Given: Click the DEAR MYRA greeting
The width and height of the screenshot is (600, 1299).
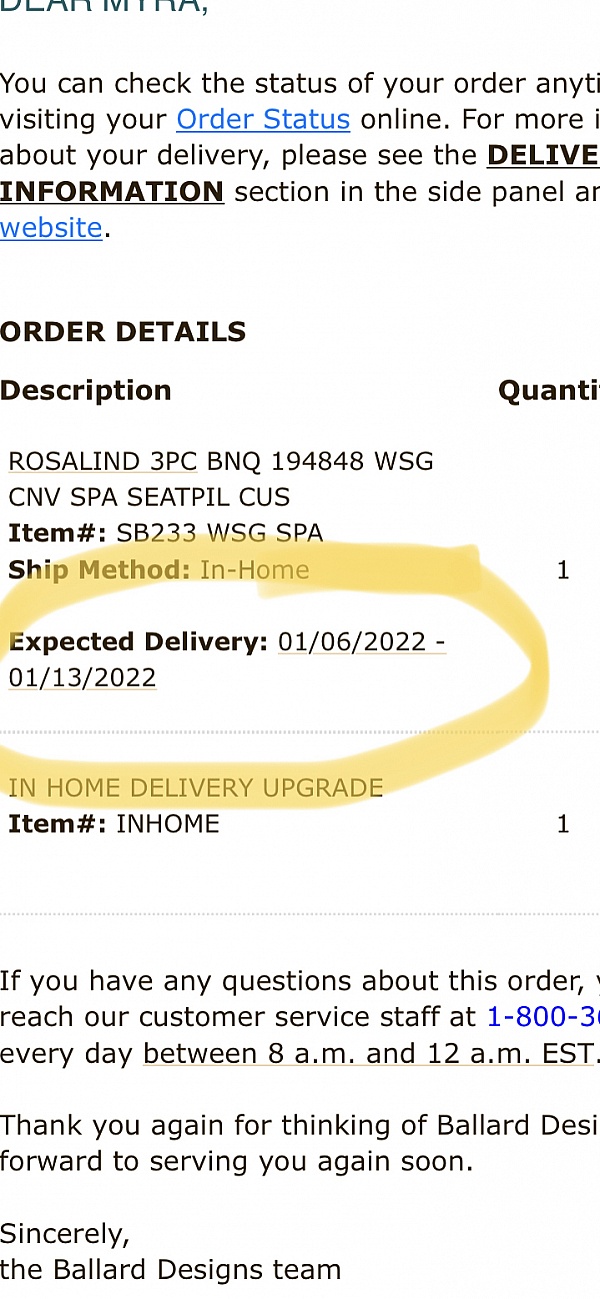Looking at the screenshot, I should 104,8.
